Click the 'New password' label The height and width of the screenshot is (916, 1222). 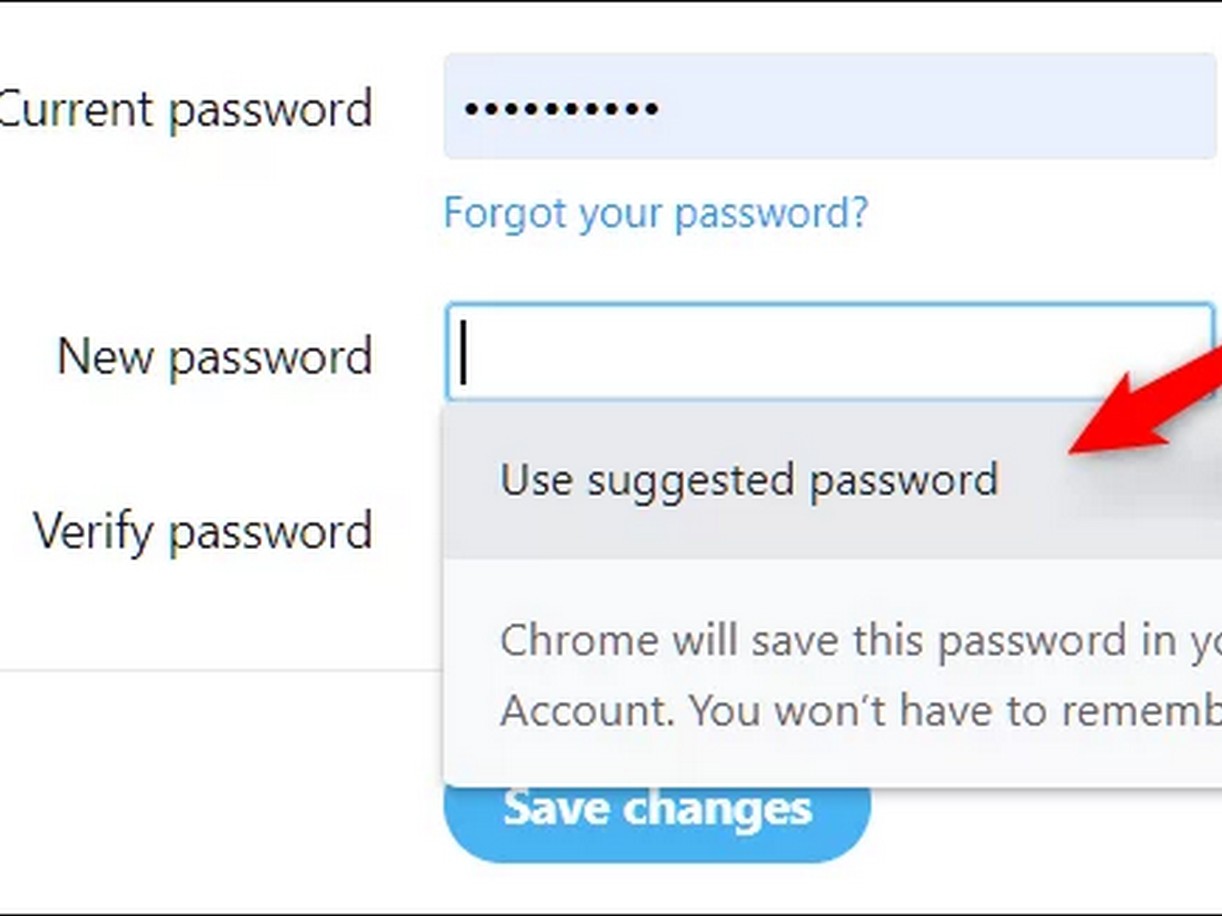(x=214, y=357)
